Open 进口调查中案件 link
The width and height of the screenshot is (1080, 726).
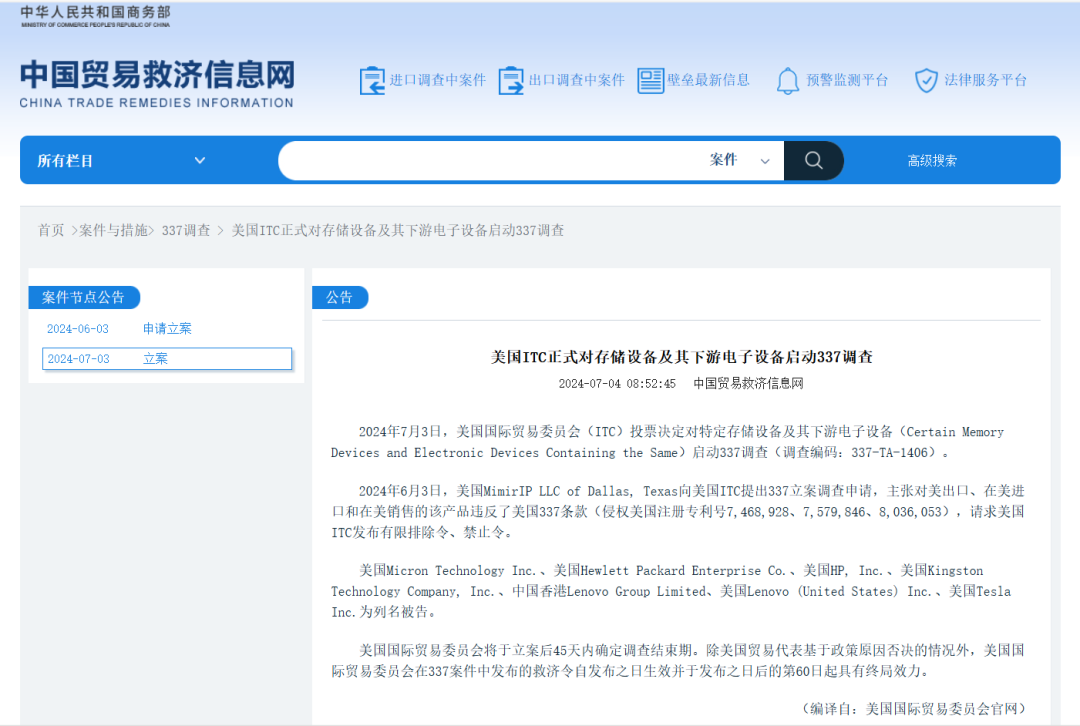pos(437,80)
